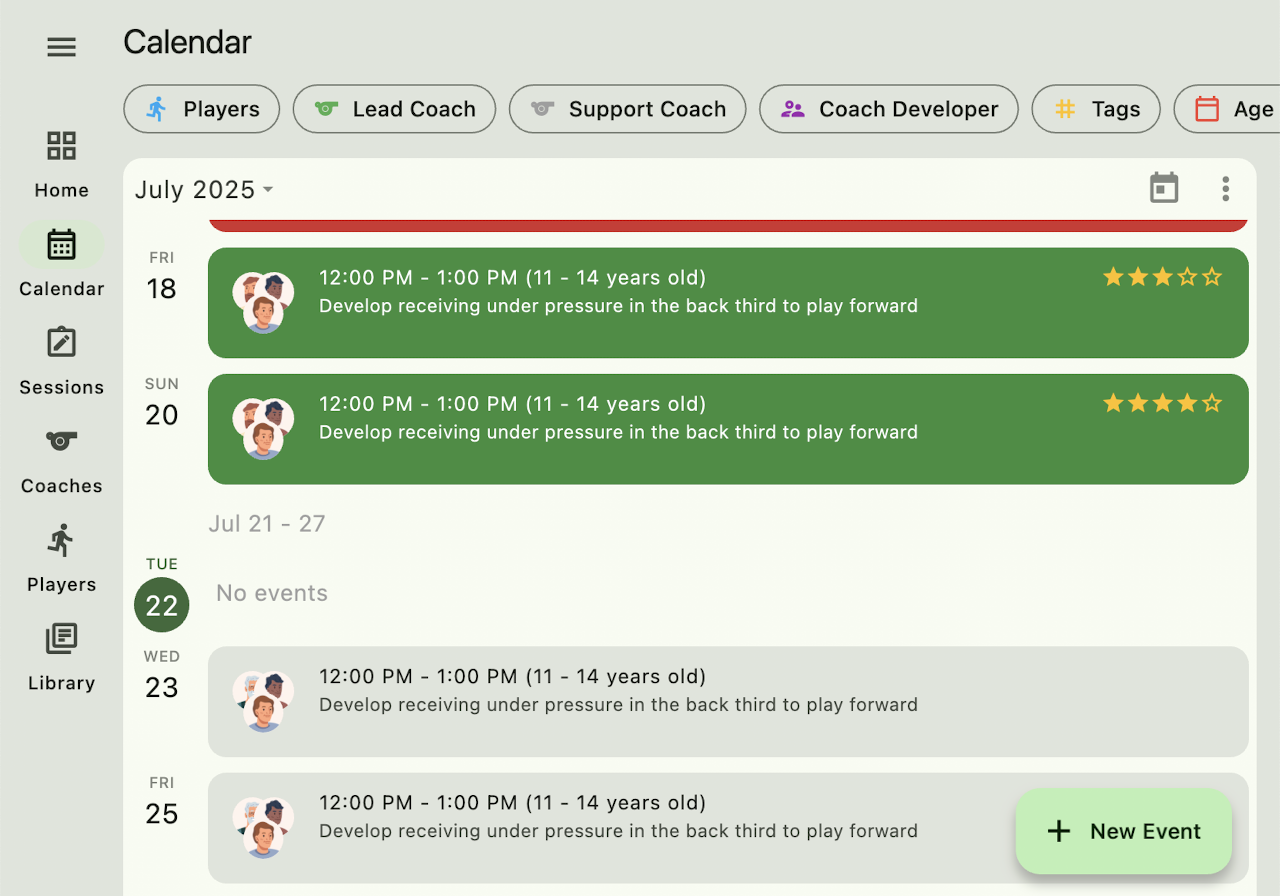Open the three-dot more options menu
This screenshot has width=1280, height=896.
[x=1225, y=188]
